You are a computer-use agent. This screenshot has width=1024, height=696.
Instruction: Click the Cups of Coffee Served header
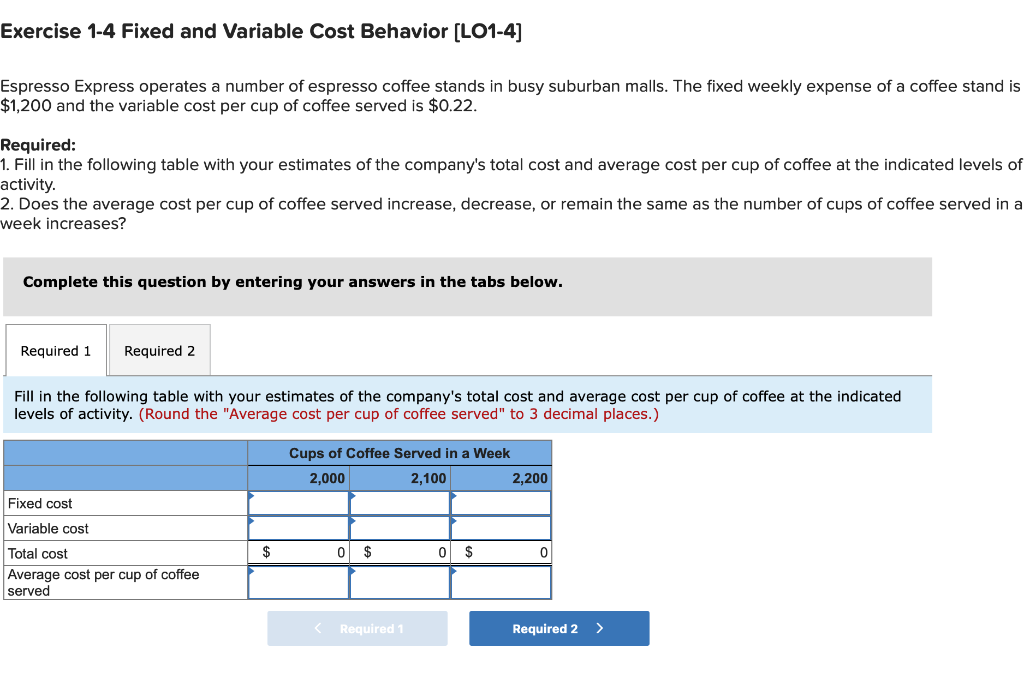pyautogui.click(x=399, y=453)
